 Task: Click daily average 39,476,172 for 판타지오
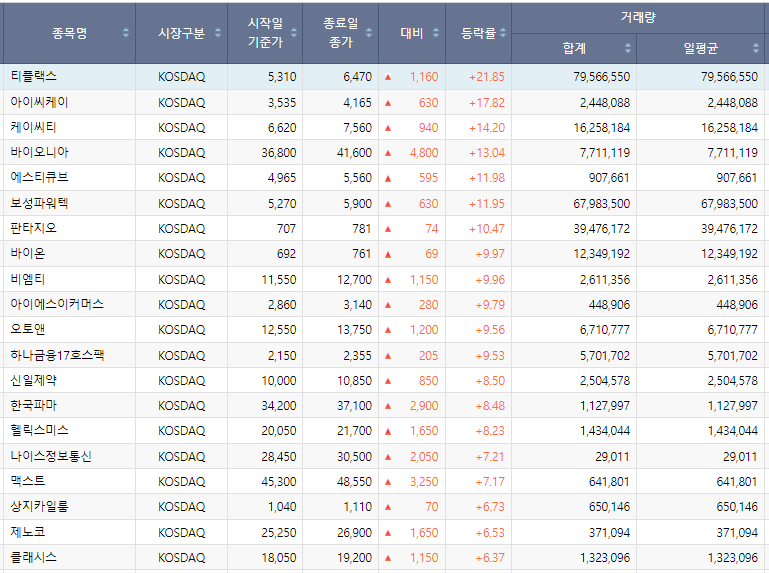729,229
